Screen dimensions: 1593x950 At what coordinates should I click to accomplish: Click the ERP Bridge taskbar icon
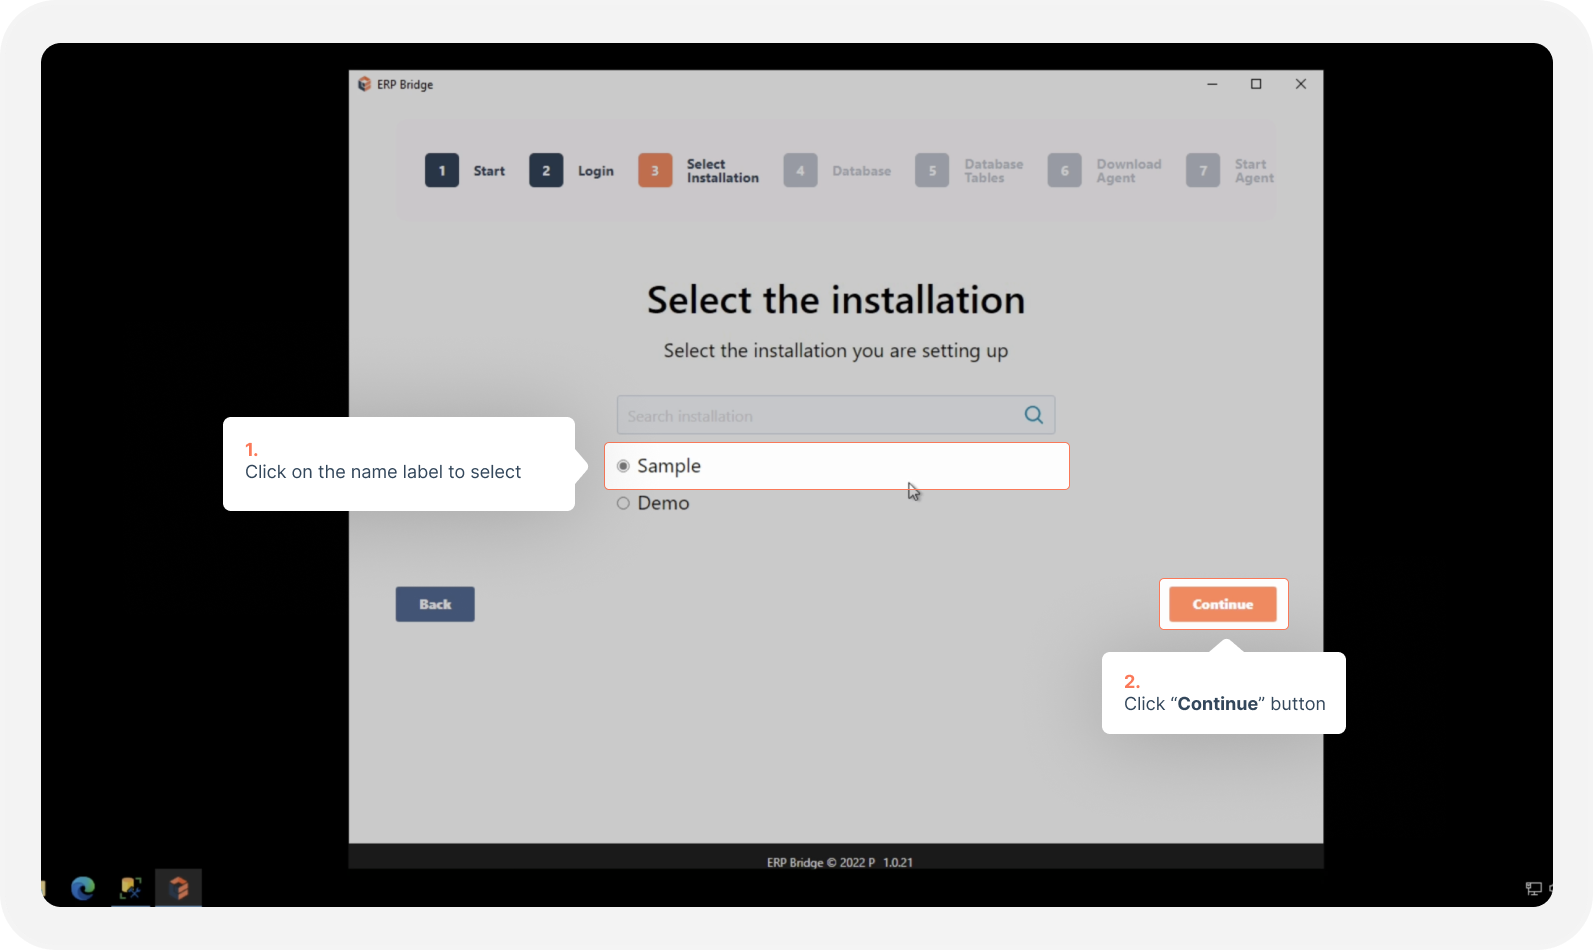(x=179, y=887)
